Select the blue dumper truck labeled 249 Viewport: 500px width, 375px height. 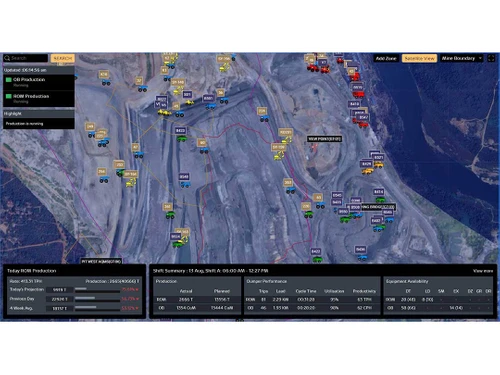92,134
